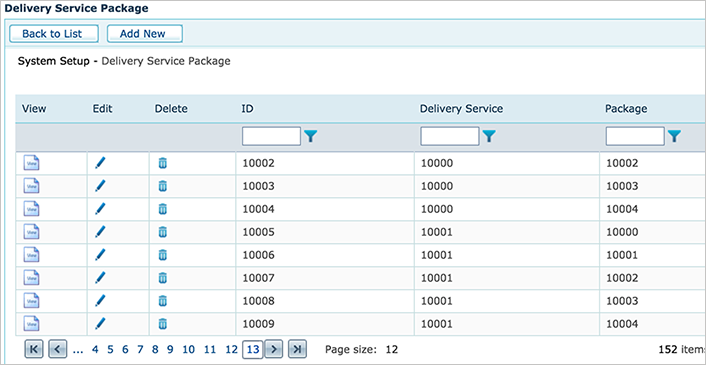View the details of record 10009

pos(32,324)
